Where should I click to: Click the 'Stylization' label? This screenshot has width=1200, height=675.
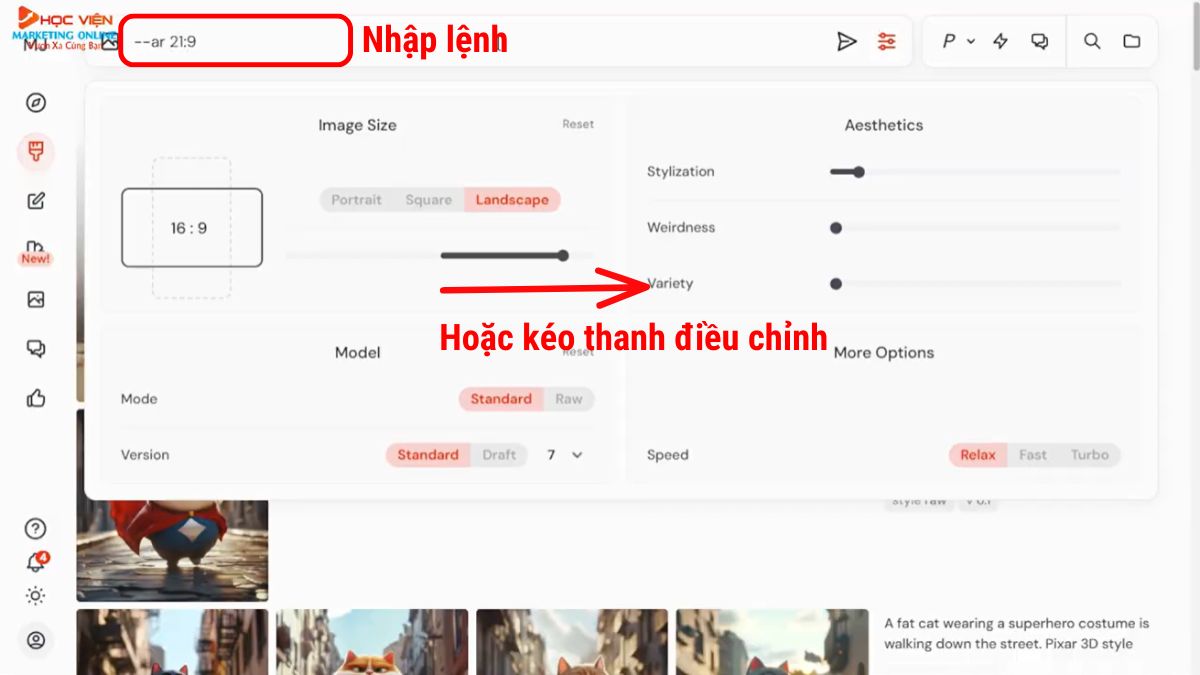[681, 172]
